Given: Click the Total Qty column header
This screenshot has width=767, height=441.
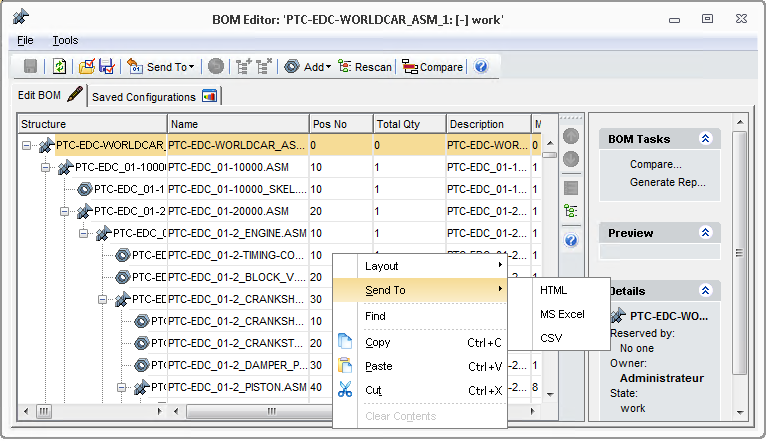Looking at the screenshot, I should click(x=409, y=124).
